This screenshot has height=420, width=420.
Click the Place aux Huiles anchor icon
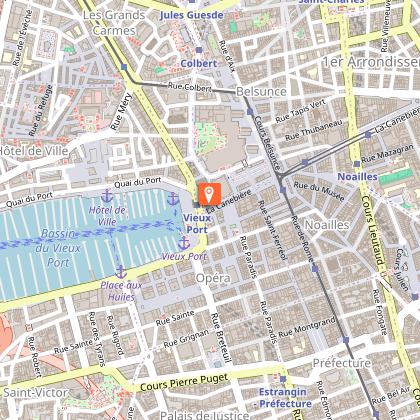pos(121,272)
